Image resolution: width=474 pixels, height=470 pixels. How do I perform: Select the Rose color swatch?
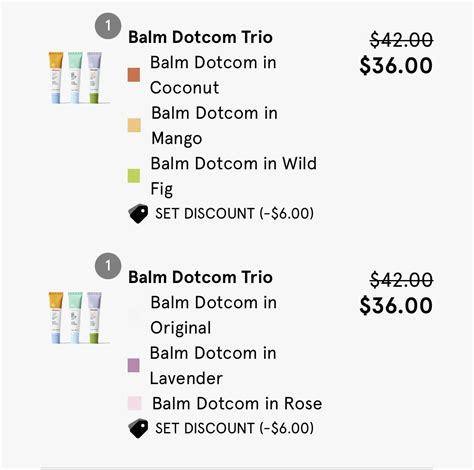click(x=135, y=403)
